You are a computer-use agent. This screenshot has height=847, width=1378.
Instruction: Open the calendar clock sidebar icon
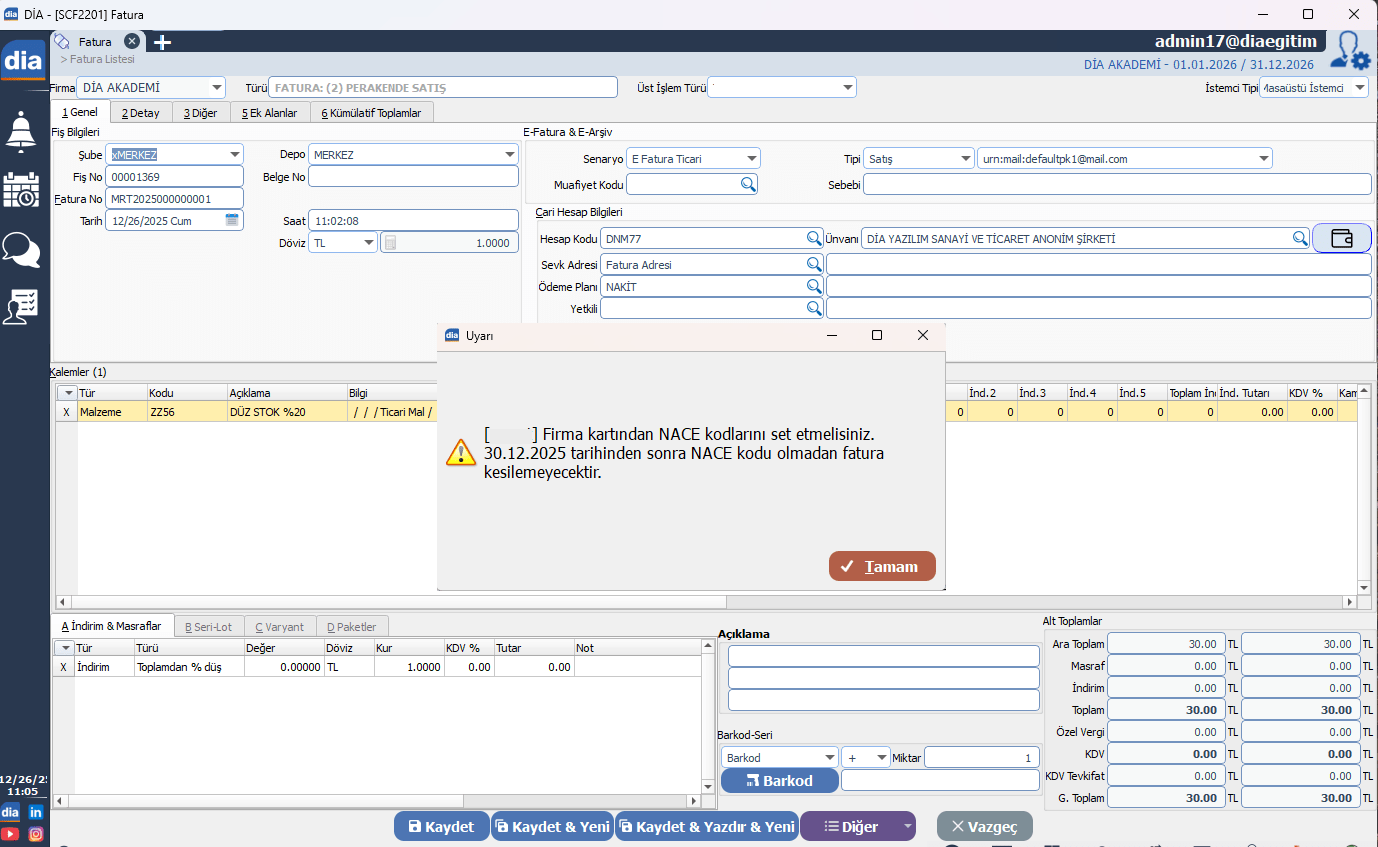pos(22,190)
